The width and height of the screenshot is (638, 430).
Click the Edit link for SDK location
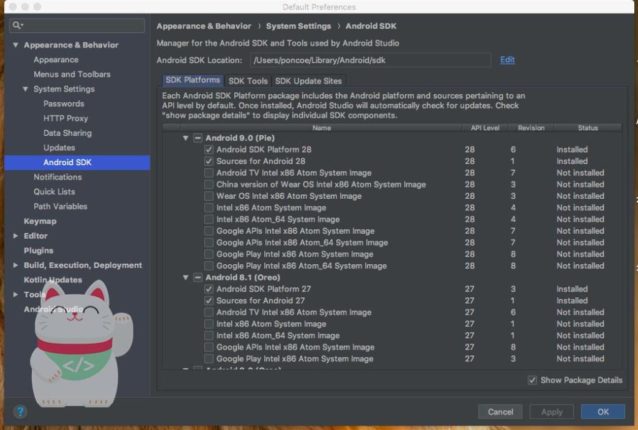(507, 60)
